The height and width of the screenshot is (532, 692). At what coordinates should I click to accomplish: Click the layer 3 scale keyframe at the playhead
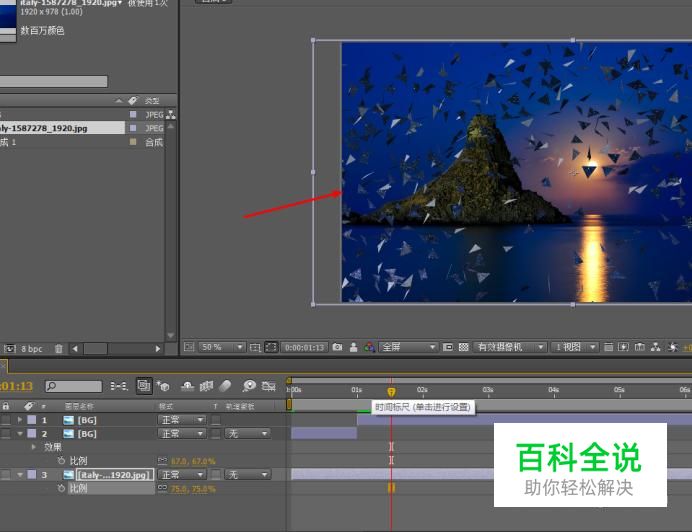(x=391, y=488)
